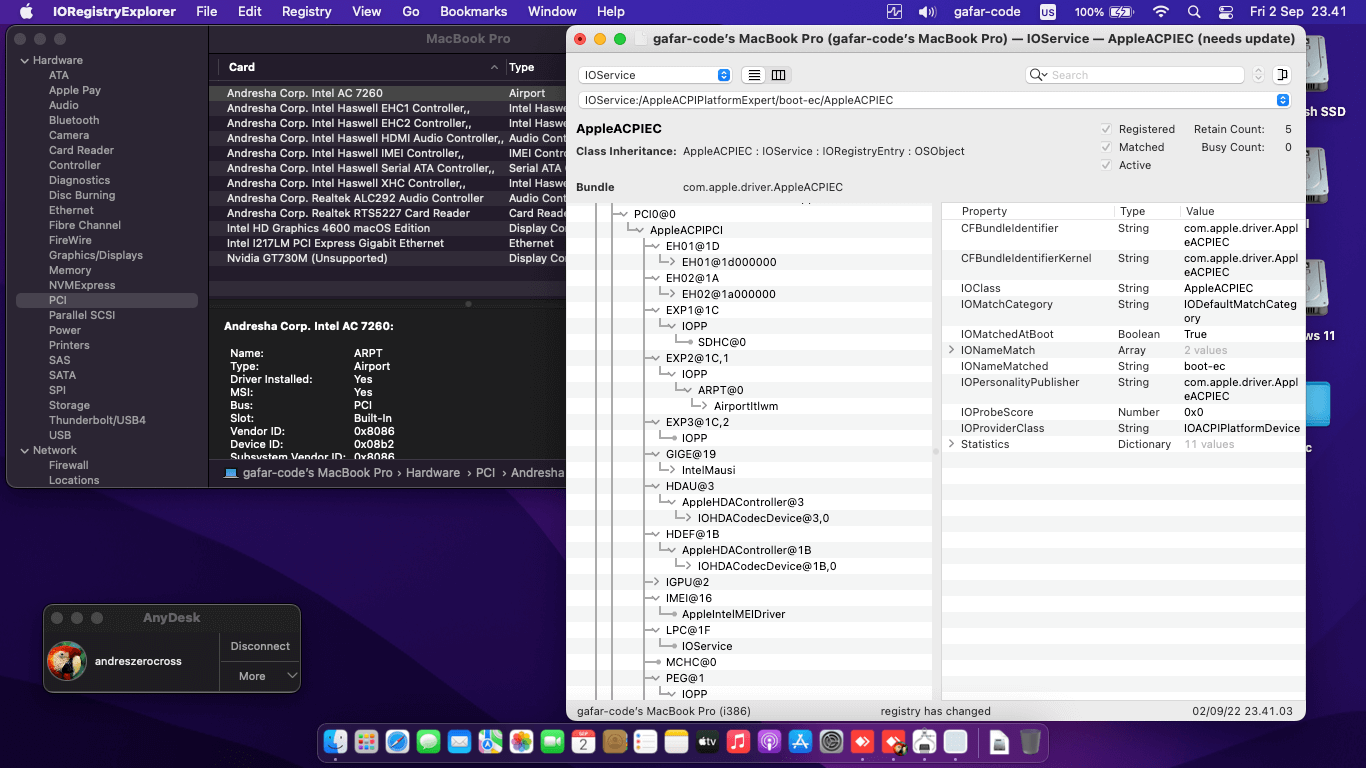Expand the IONameMatch array property

[x=951, y=350]
